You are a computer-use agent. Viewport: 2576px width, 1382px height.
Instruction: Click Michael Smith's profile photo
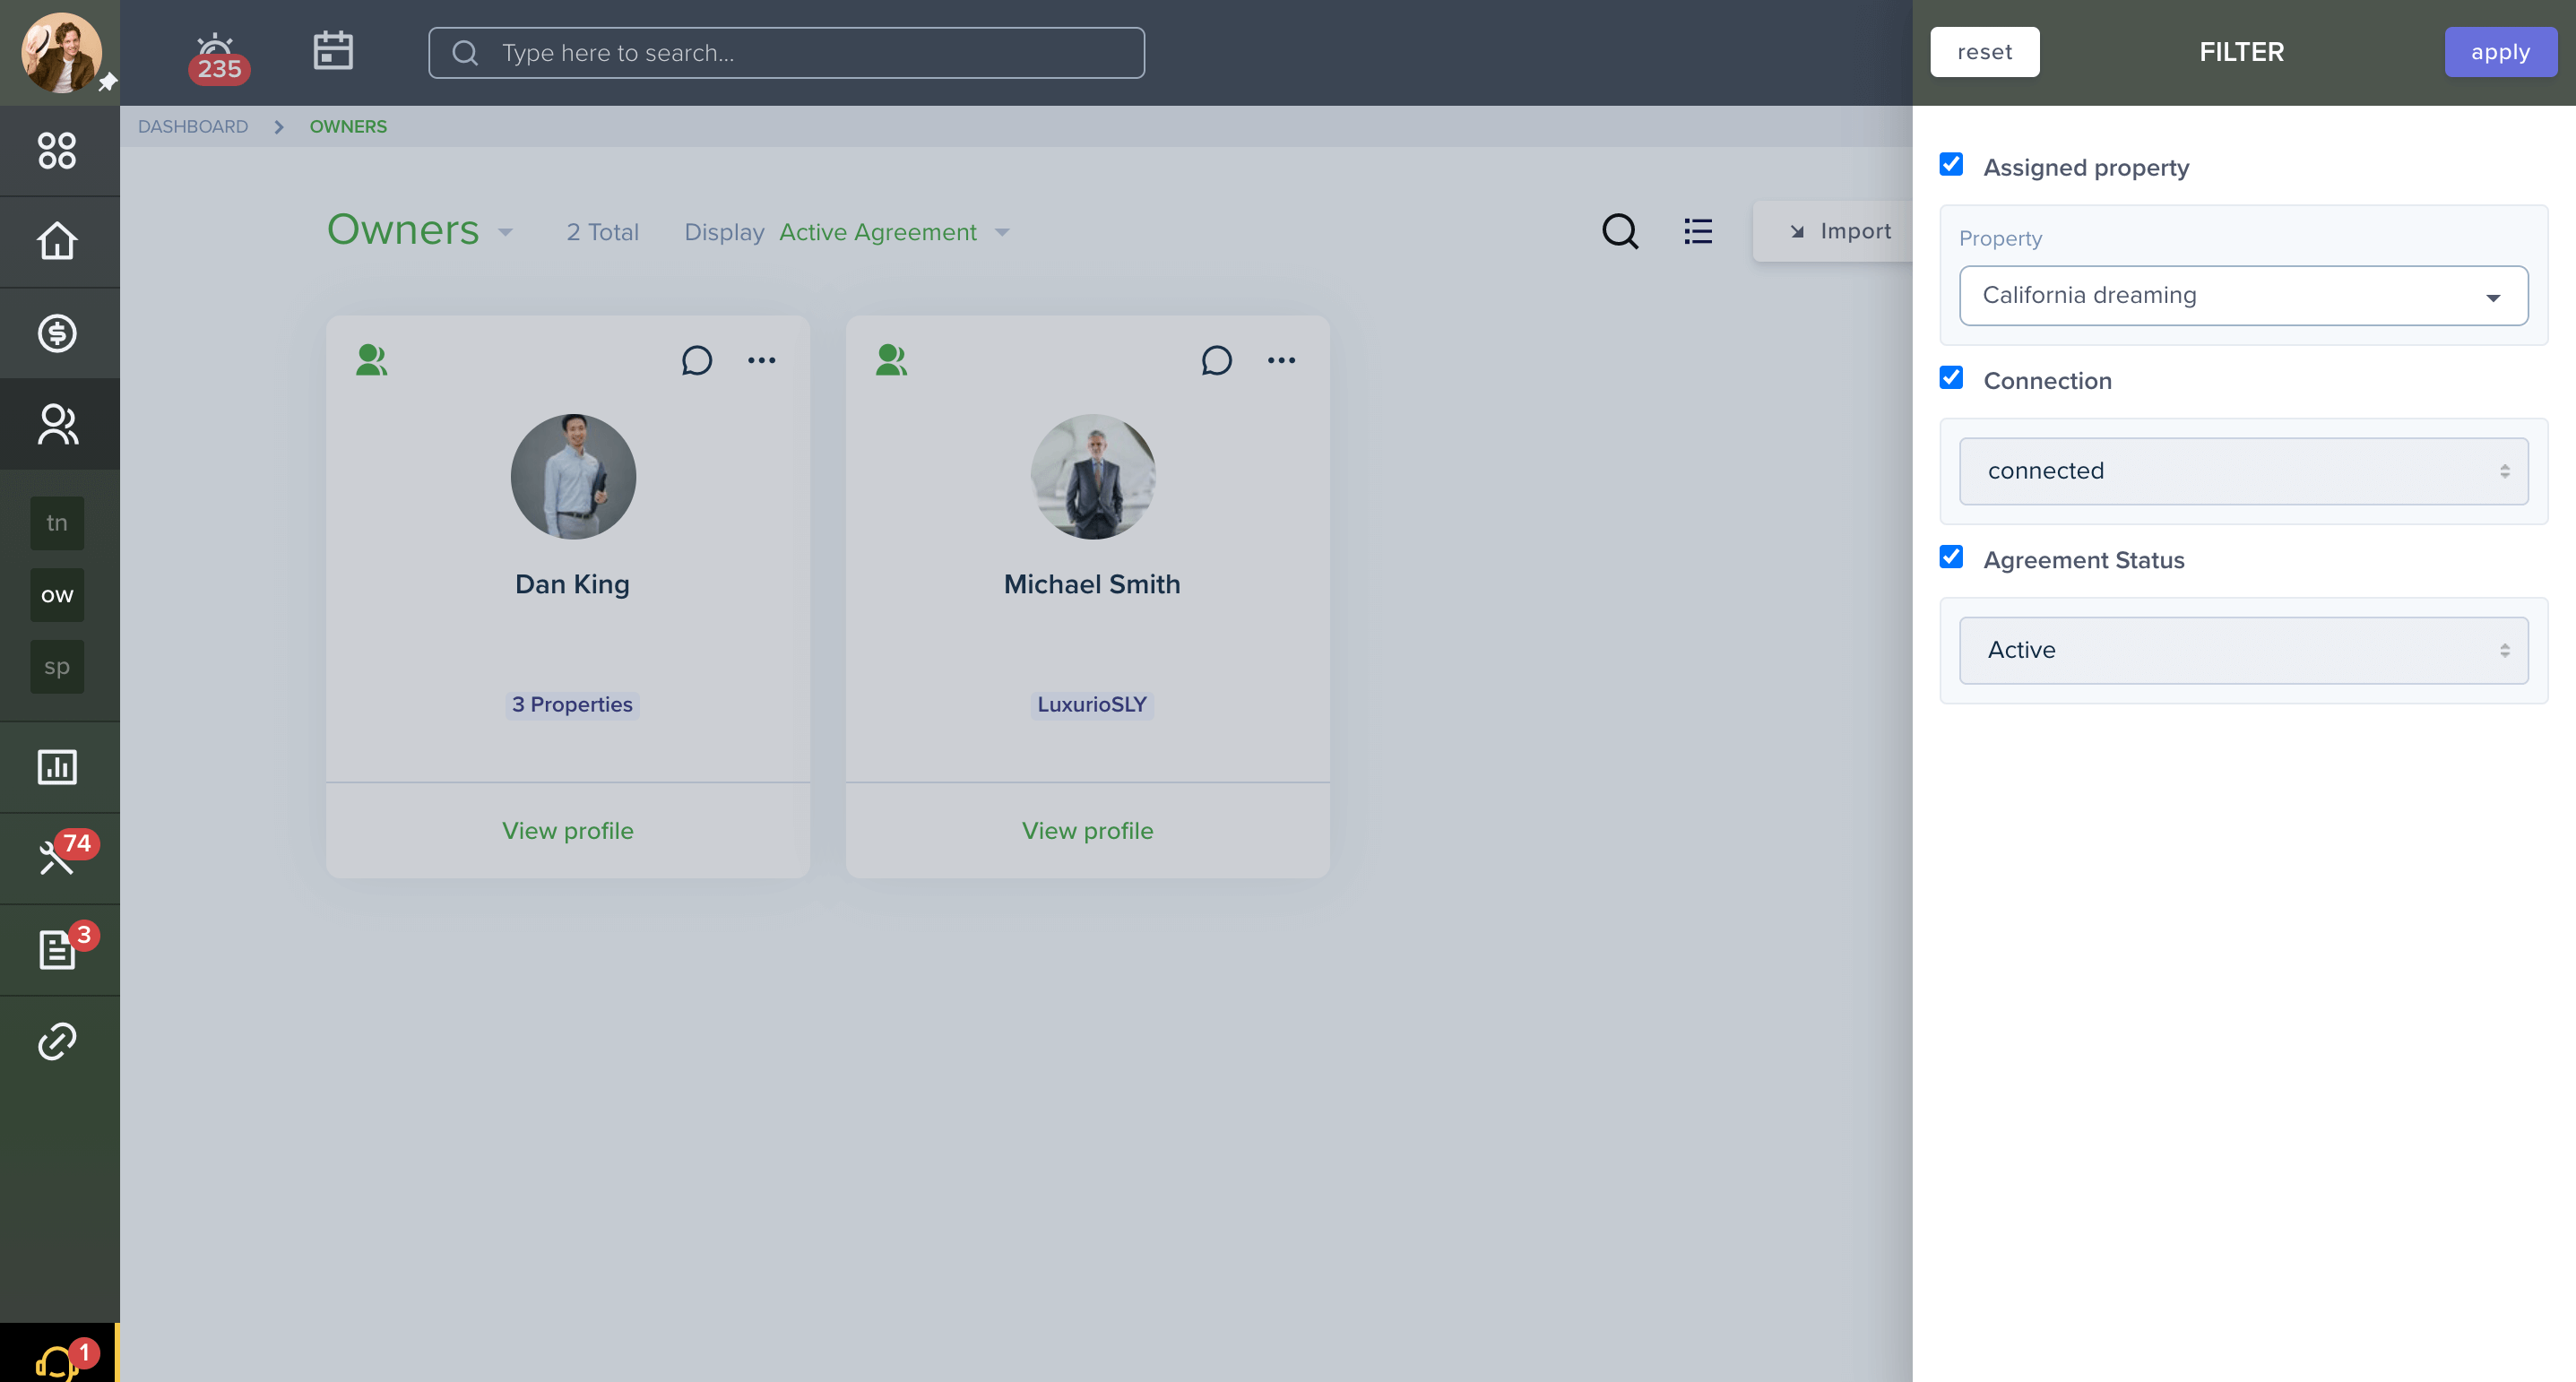(1093, 477)
